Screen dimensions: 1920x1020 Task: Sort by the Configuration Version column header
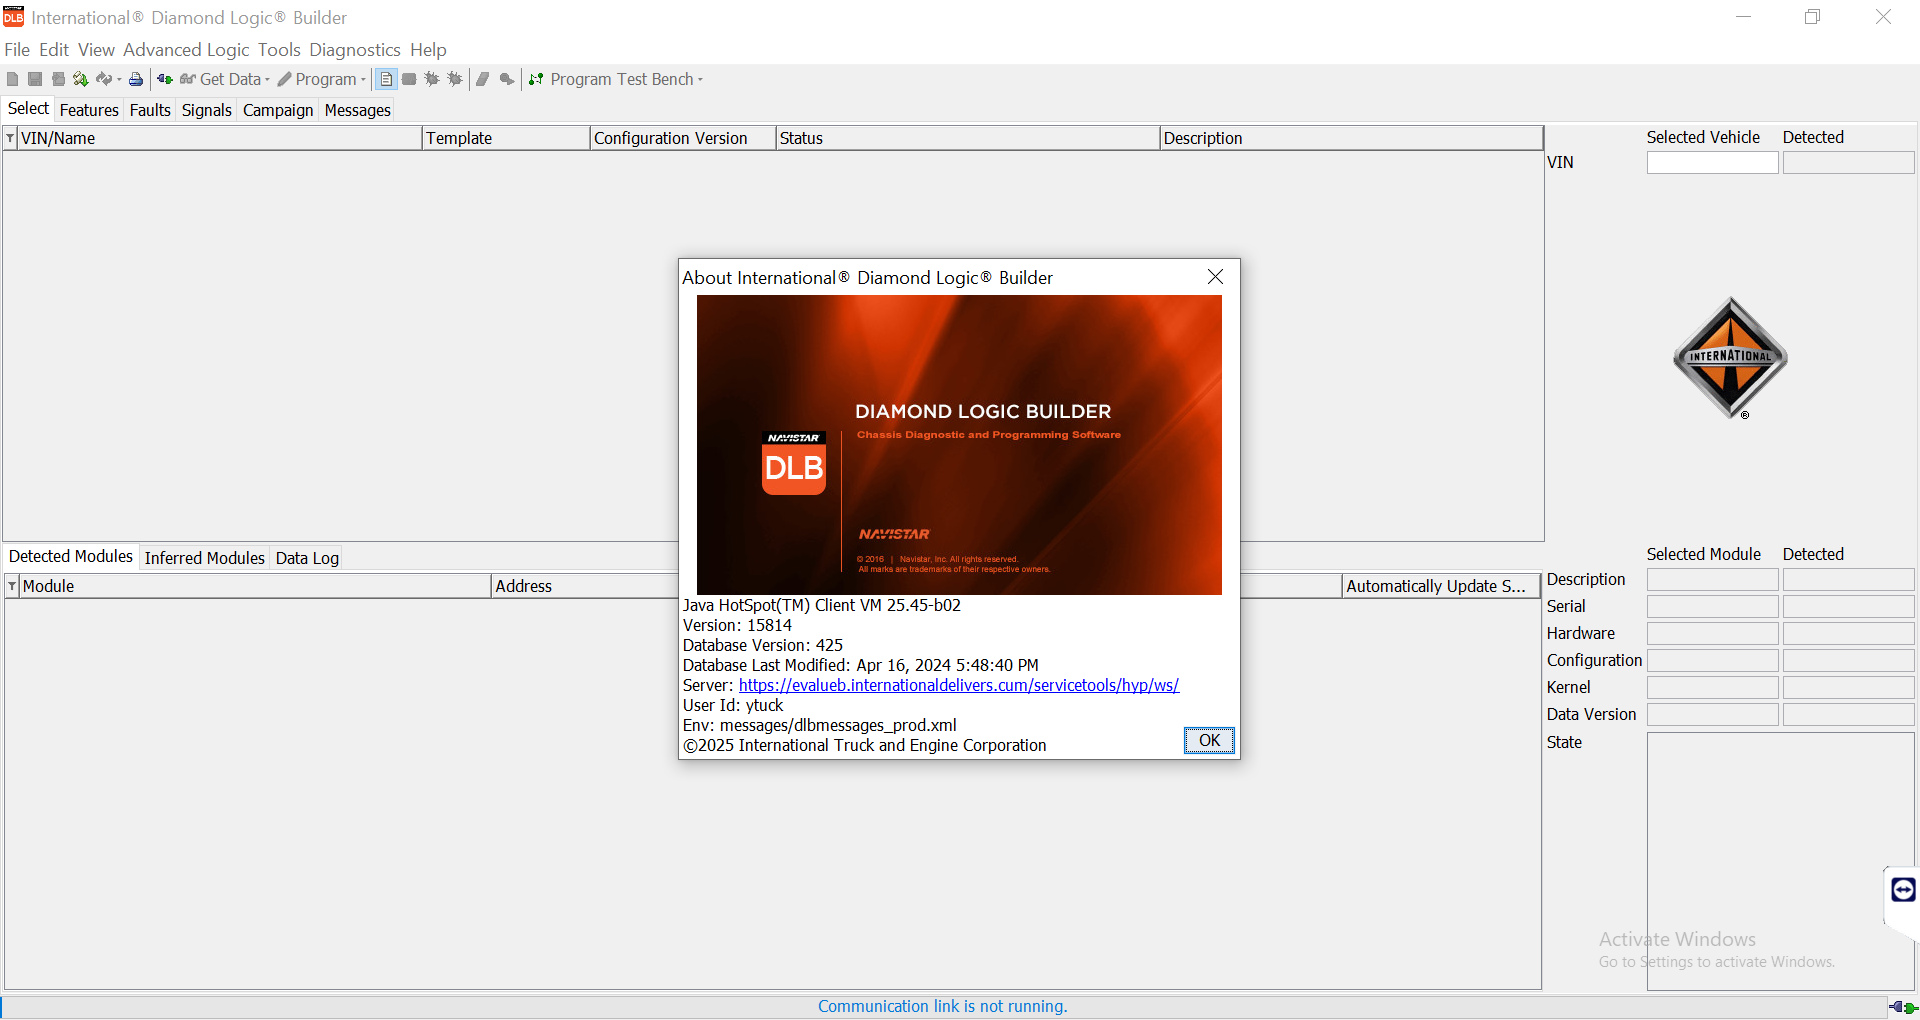pyautogui.click(x=683, y=138)
